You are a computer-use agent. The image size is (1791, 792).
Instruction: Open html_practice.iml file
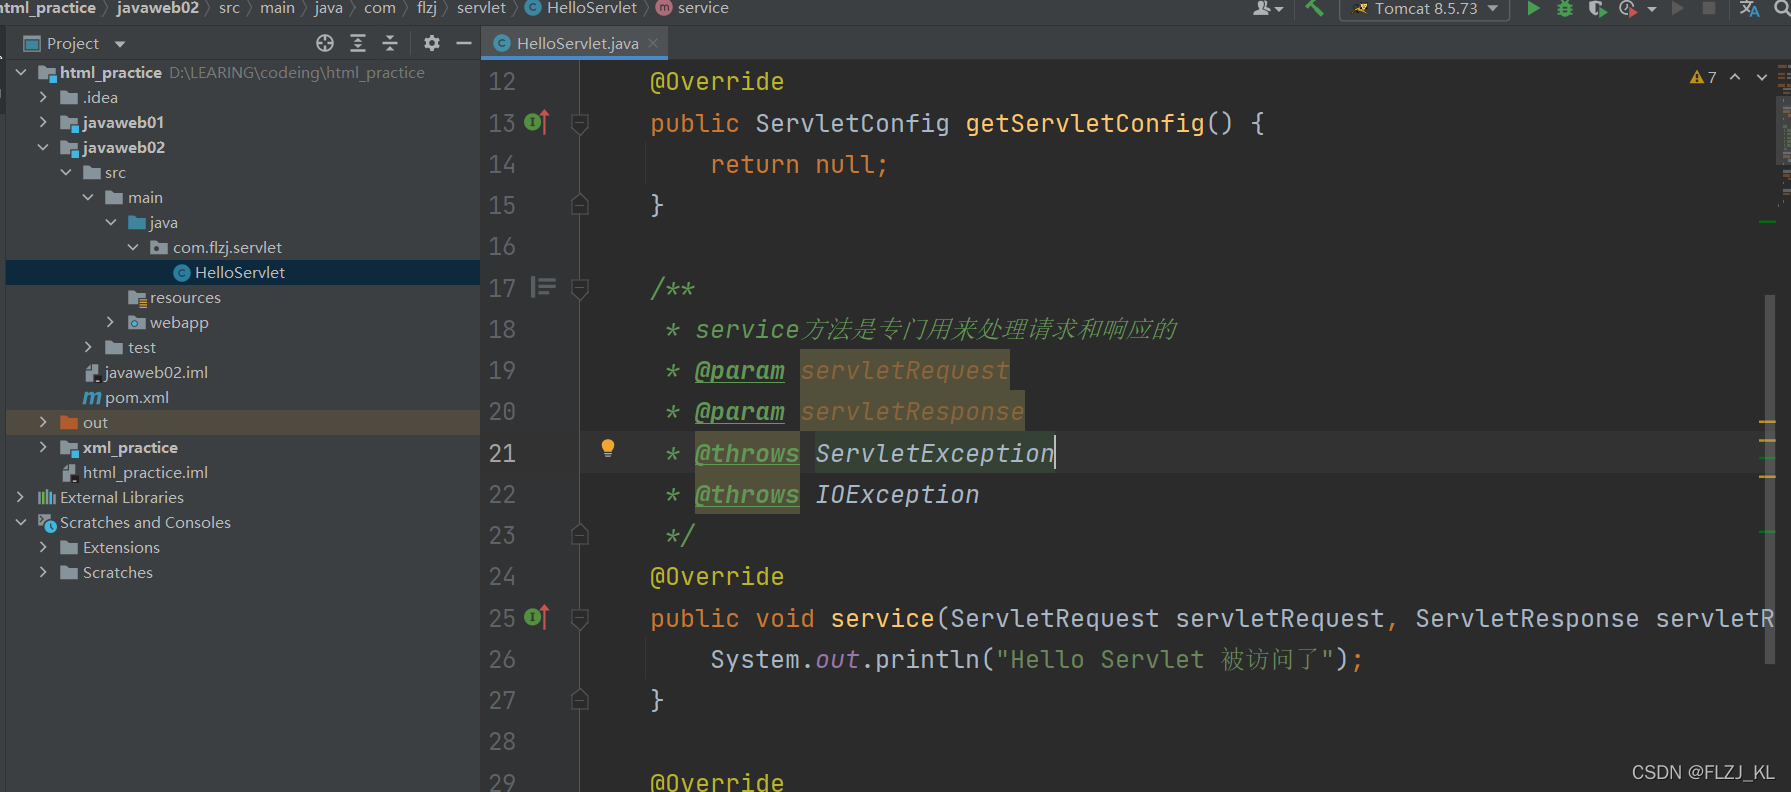[x=242, y=472]
